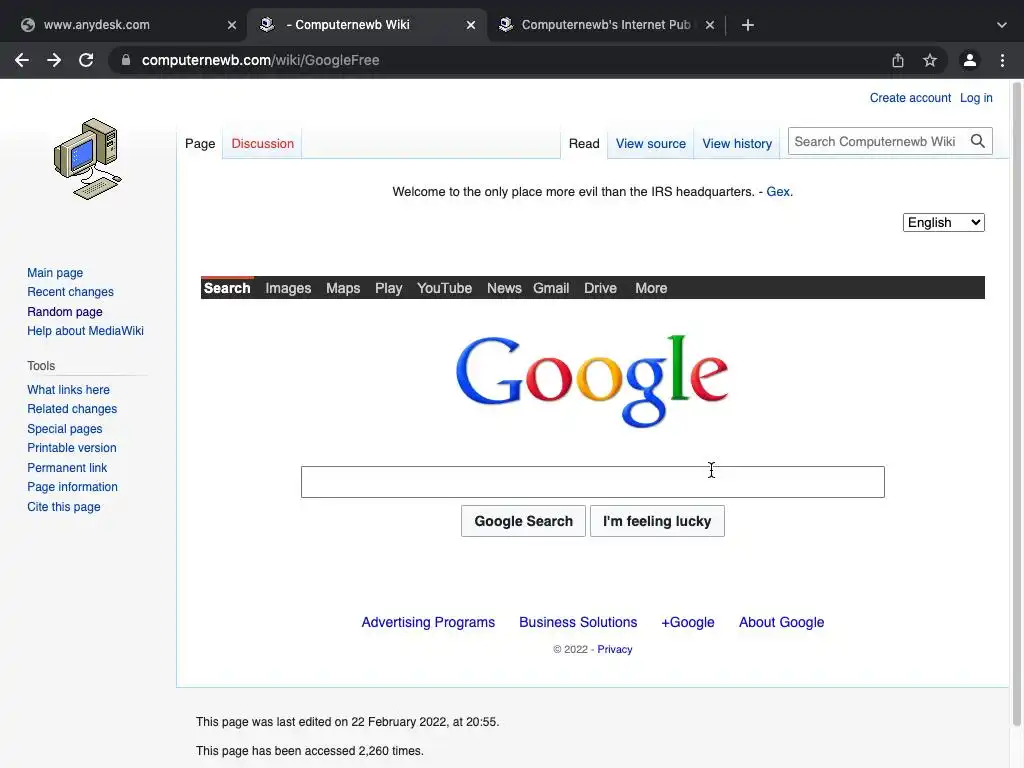This screenshot has width=1024, height=768.
Task: Reload the current page
Action: point(86,60)
